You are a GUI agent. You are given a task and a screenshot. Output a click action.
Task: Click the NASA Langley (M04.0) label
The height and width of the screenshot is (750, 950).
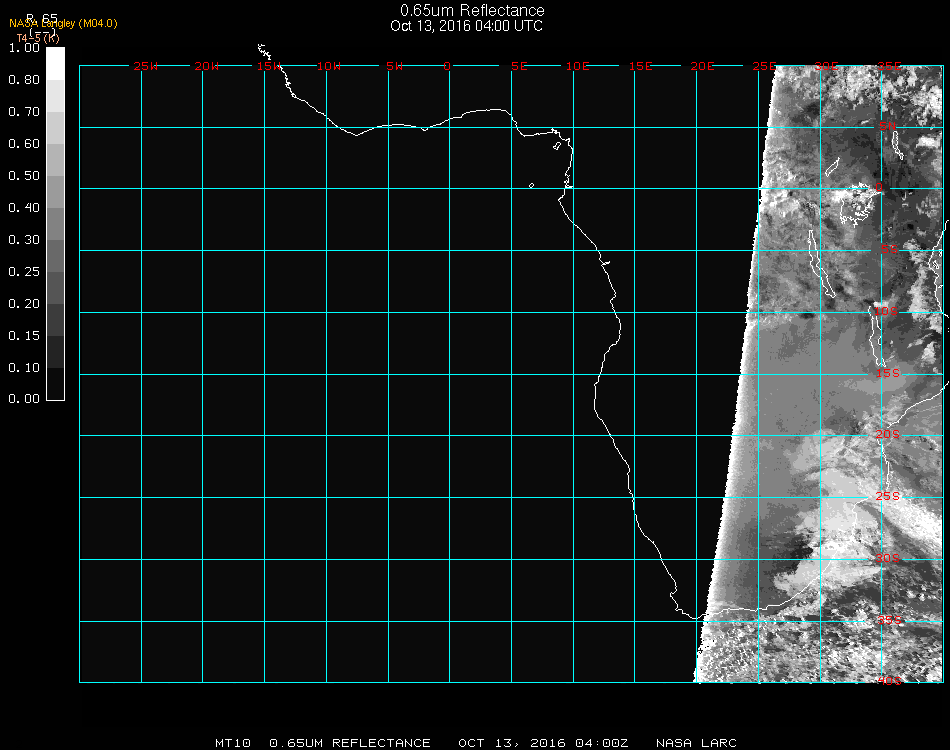[63, 24]
